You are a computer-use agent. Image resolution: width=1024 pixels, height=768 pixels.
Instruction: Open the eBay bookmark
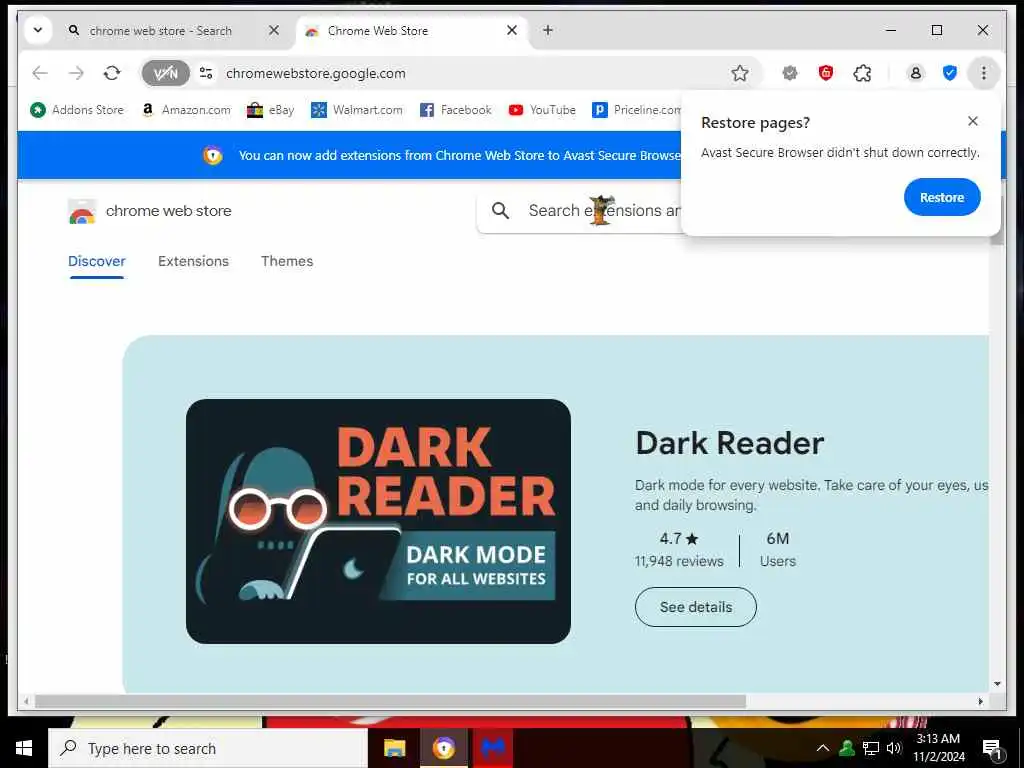270,110
